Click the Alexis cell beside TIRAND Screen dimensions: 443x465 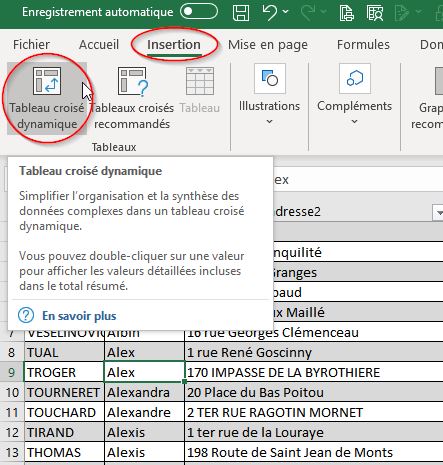pyautogui.click(x=144, y=432)
